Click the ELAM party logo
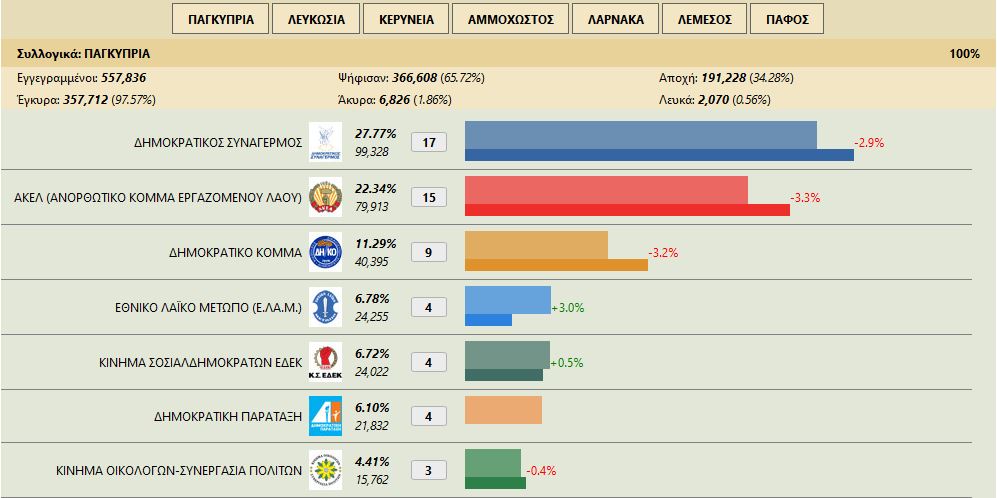The image size is (997, 498). click(x=325, y=307)
